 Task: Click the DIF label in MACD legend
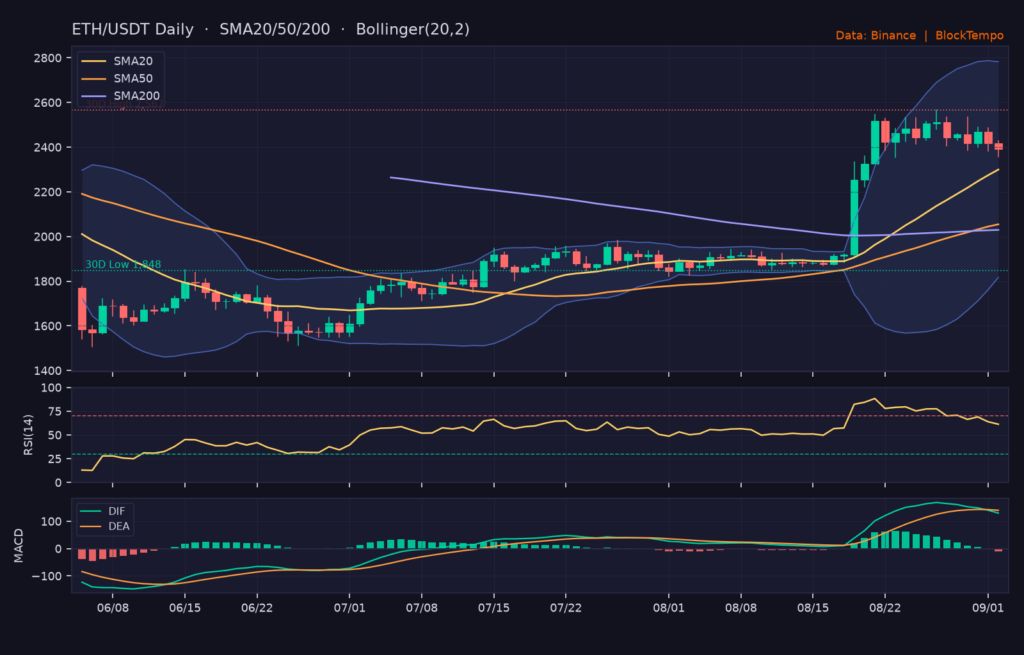click(116, 511)
